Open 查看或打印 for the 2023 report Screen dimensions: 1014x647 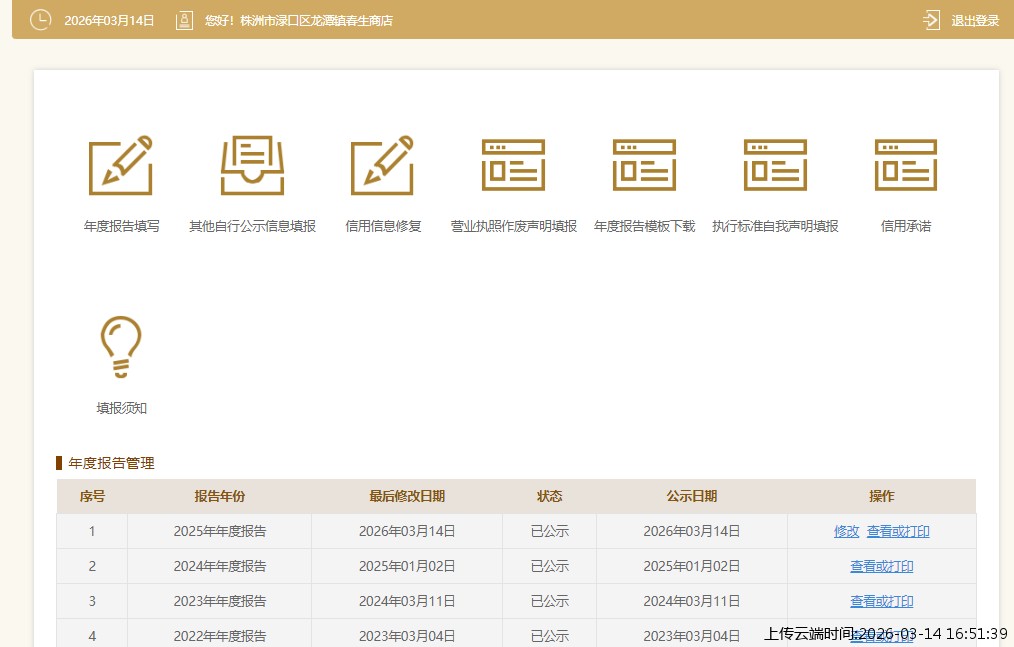pos(881,601)
